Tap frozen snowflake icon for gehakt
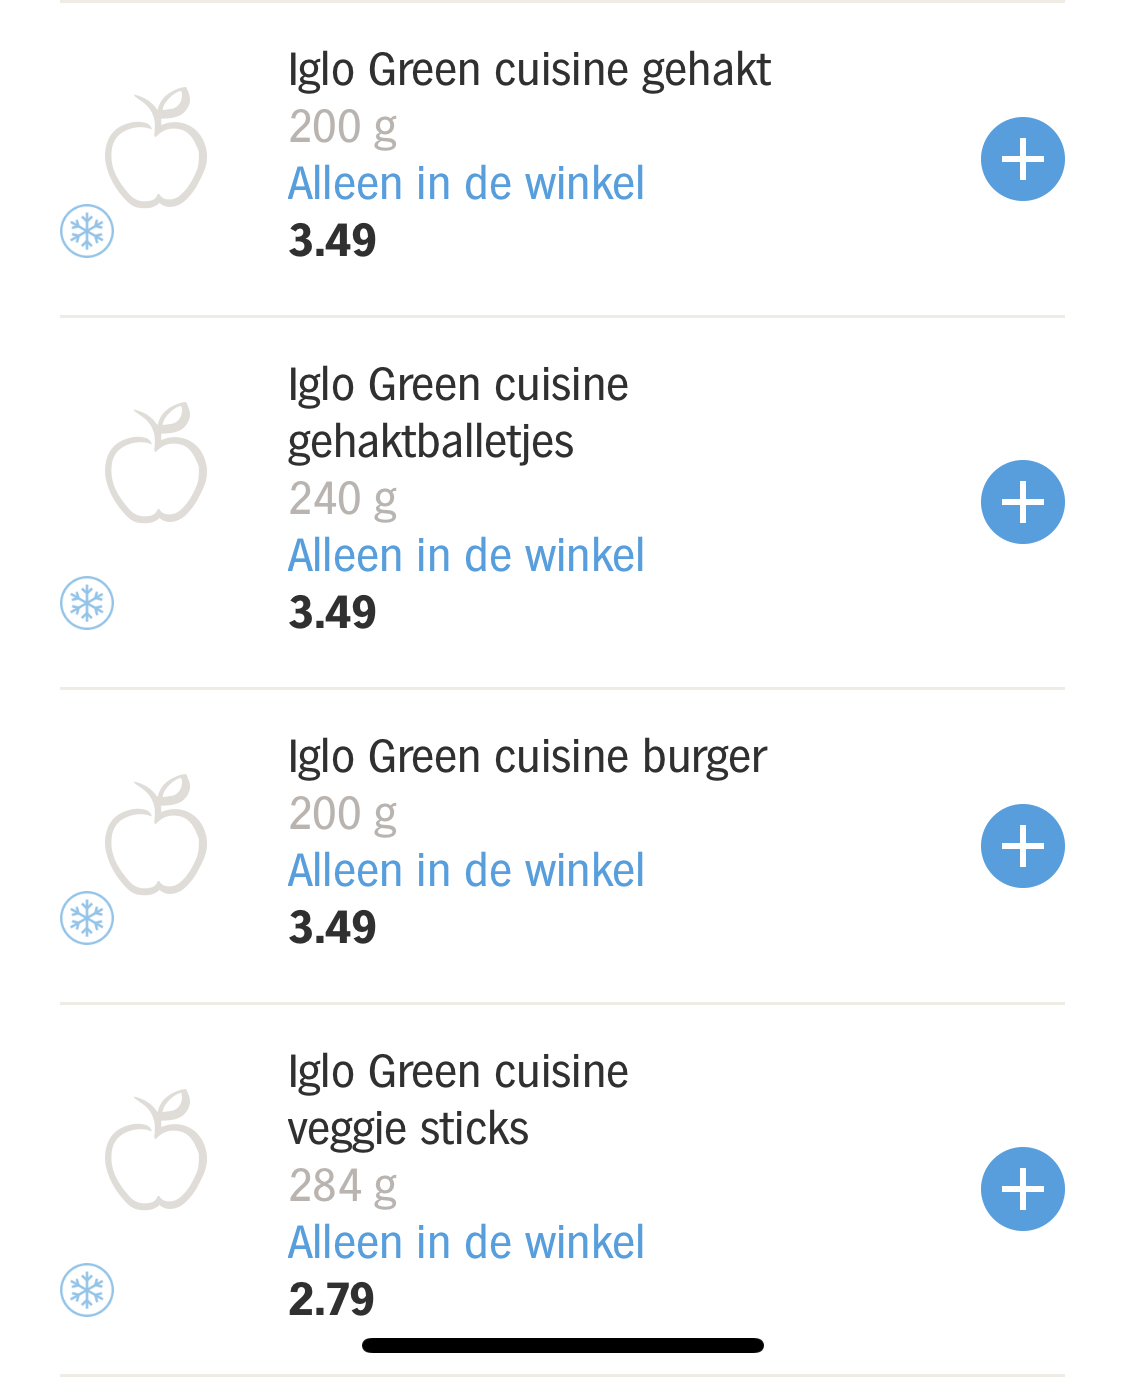The image size is (1125, 1377). 87,232
